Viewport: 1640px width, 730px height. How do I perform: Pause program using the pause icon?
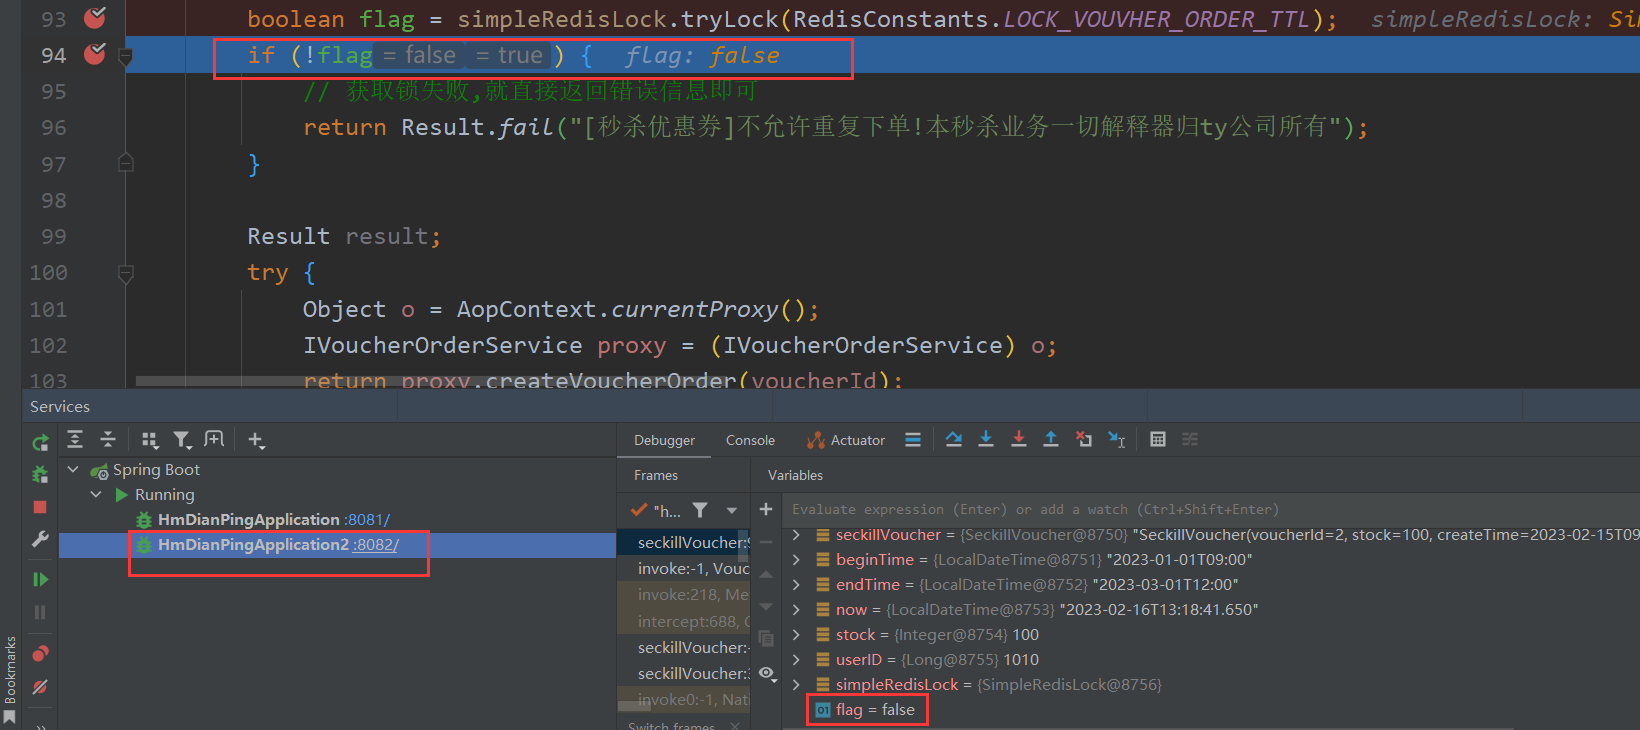tap(40, 612)
